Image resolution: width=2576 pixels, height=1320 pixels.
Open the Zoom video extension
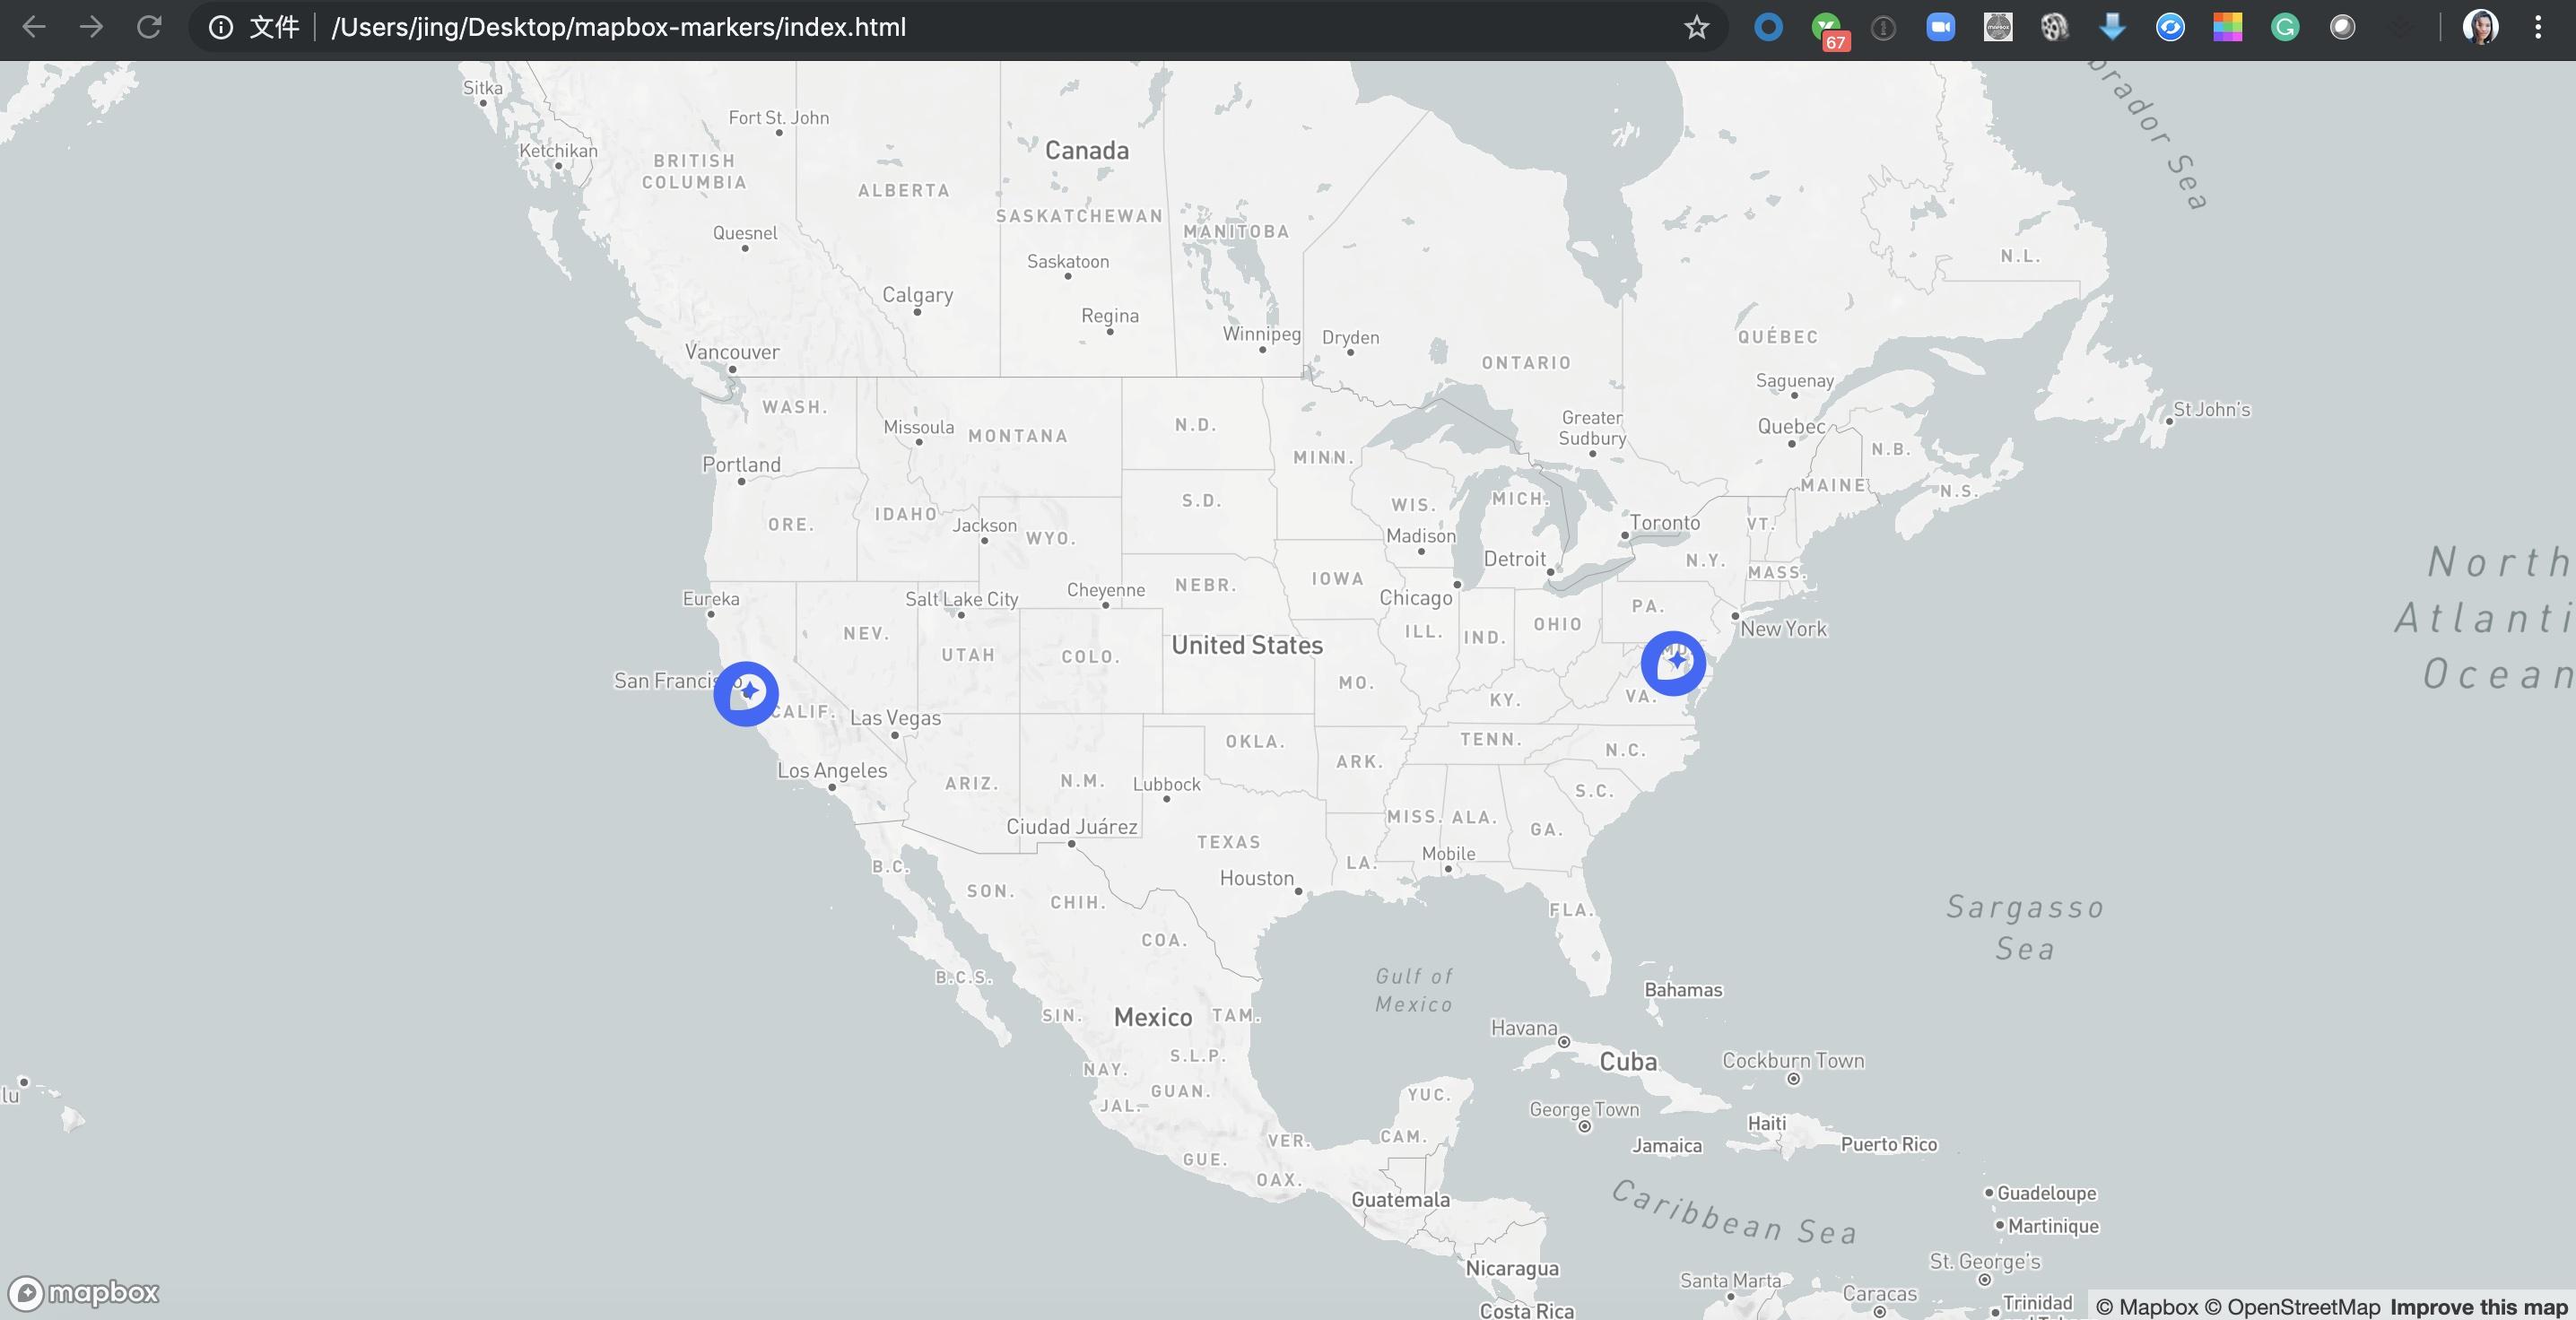coord(1940,27)
